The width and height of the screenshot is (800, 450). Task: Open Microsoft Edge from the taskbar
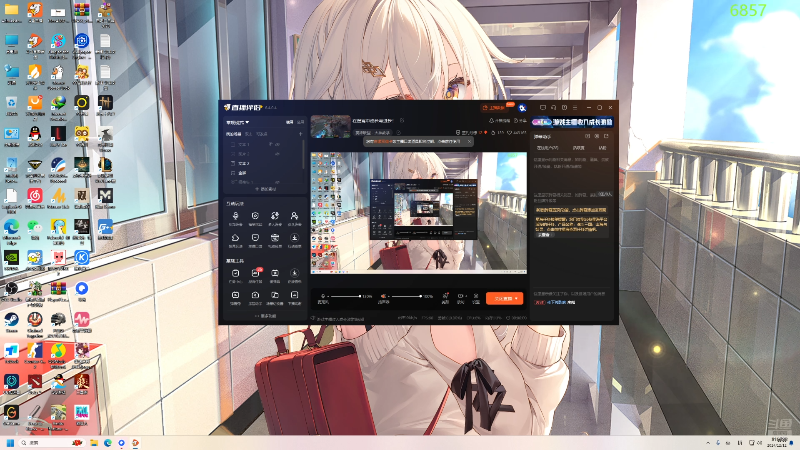(x=108, y=443)
